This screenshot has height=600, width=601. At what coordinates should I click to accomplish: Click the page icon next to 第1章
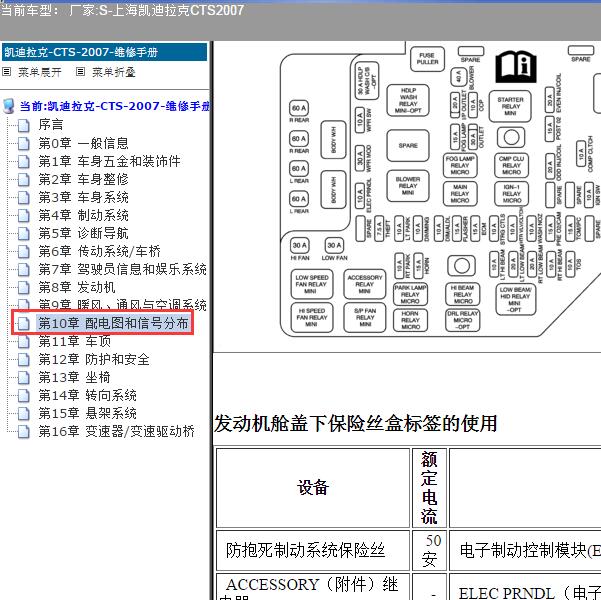[x=24, y=161]
